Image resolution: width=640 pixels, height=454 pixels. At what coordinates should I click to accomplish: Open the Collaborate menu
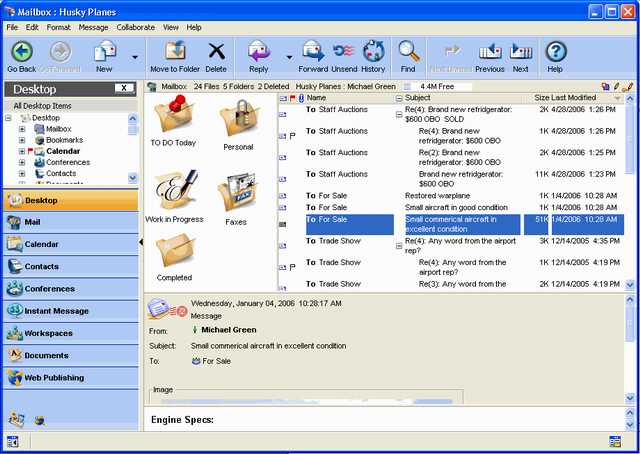135,27
